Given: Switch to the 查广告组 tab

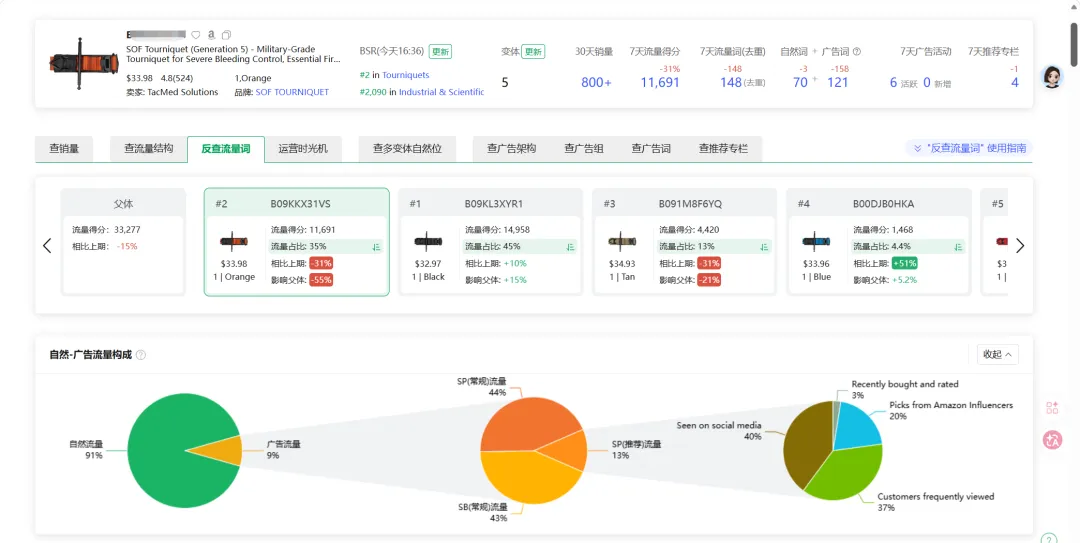Looking at the screenshot, I should point(584,149).
